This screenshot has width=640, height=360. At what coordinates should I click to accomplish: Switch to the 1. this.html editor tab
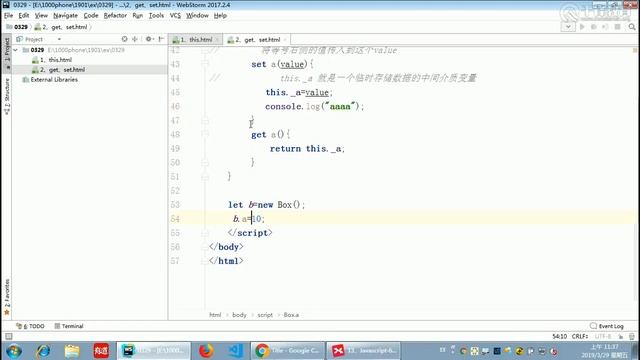tap(196, 40)
